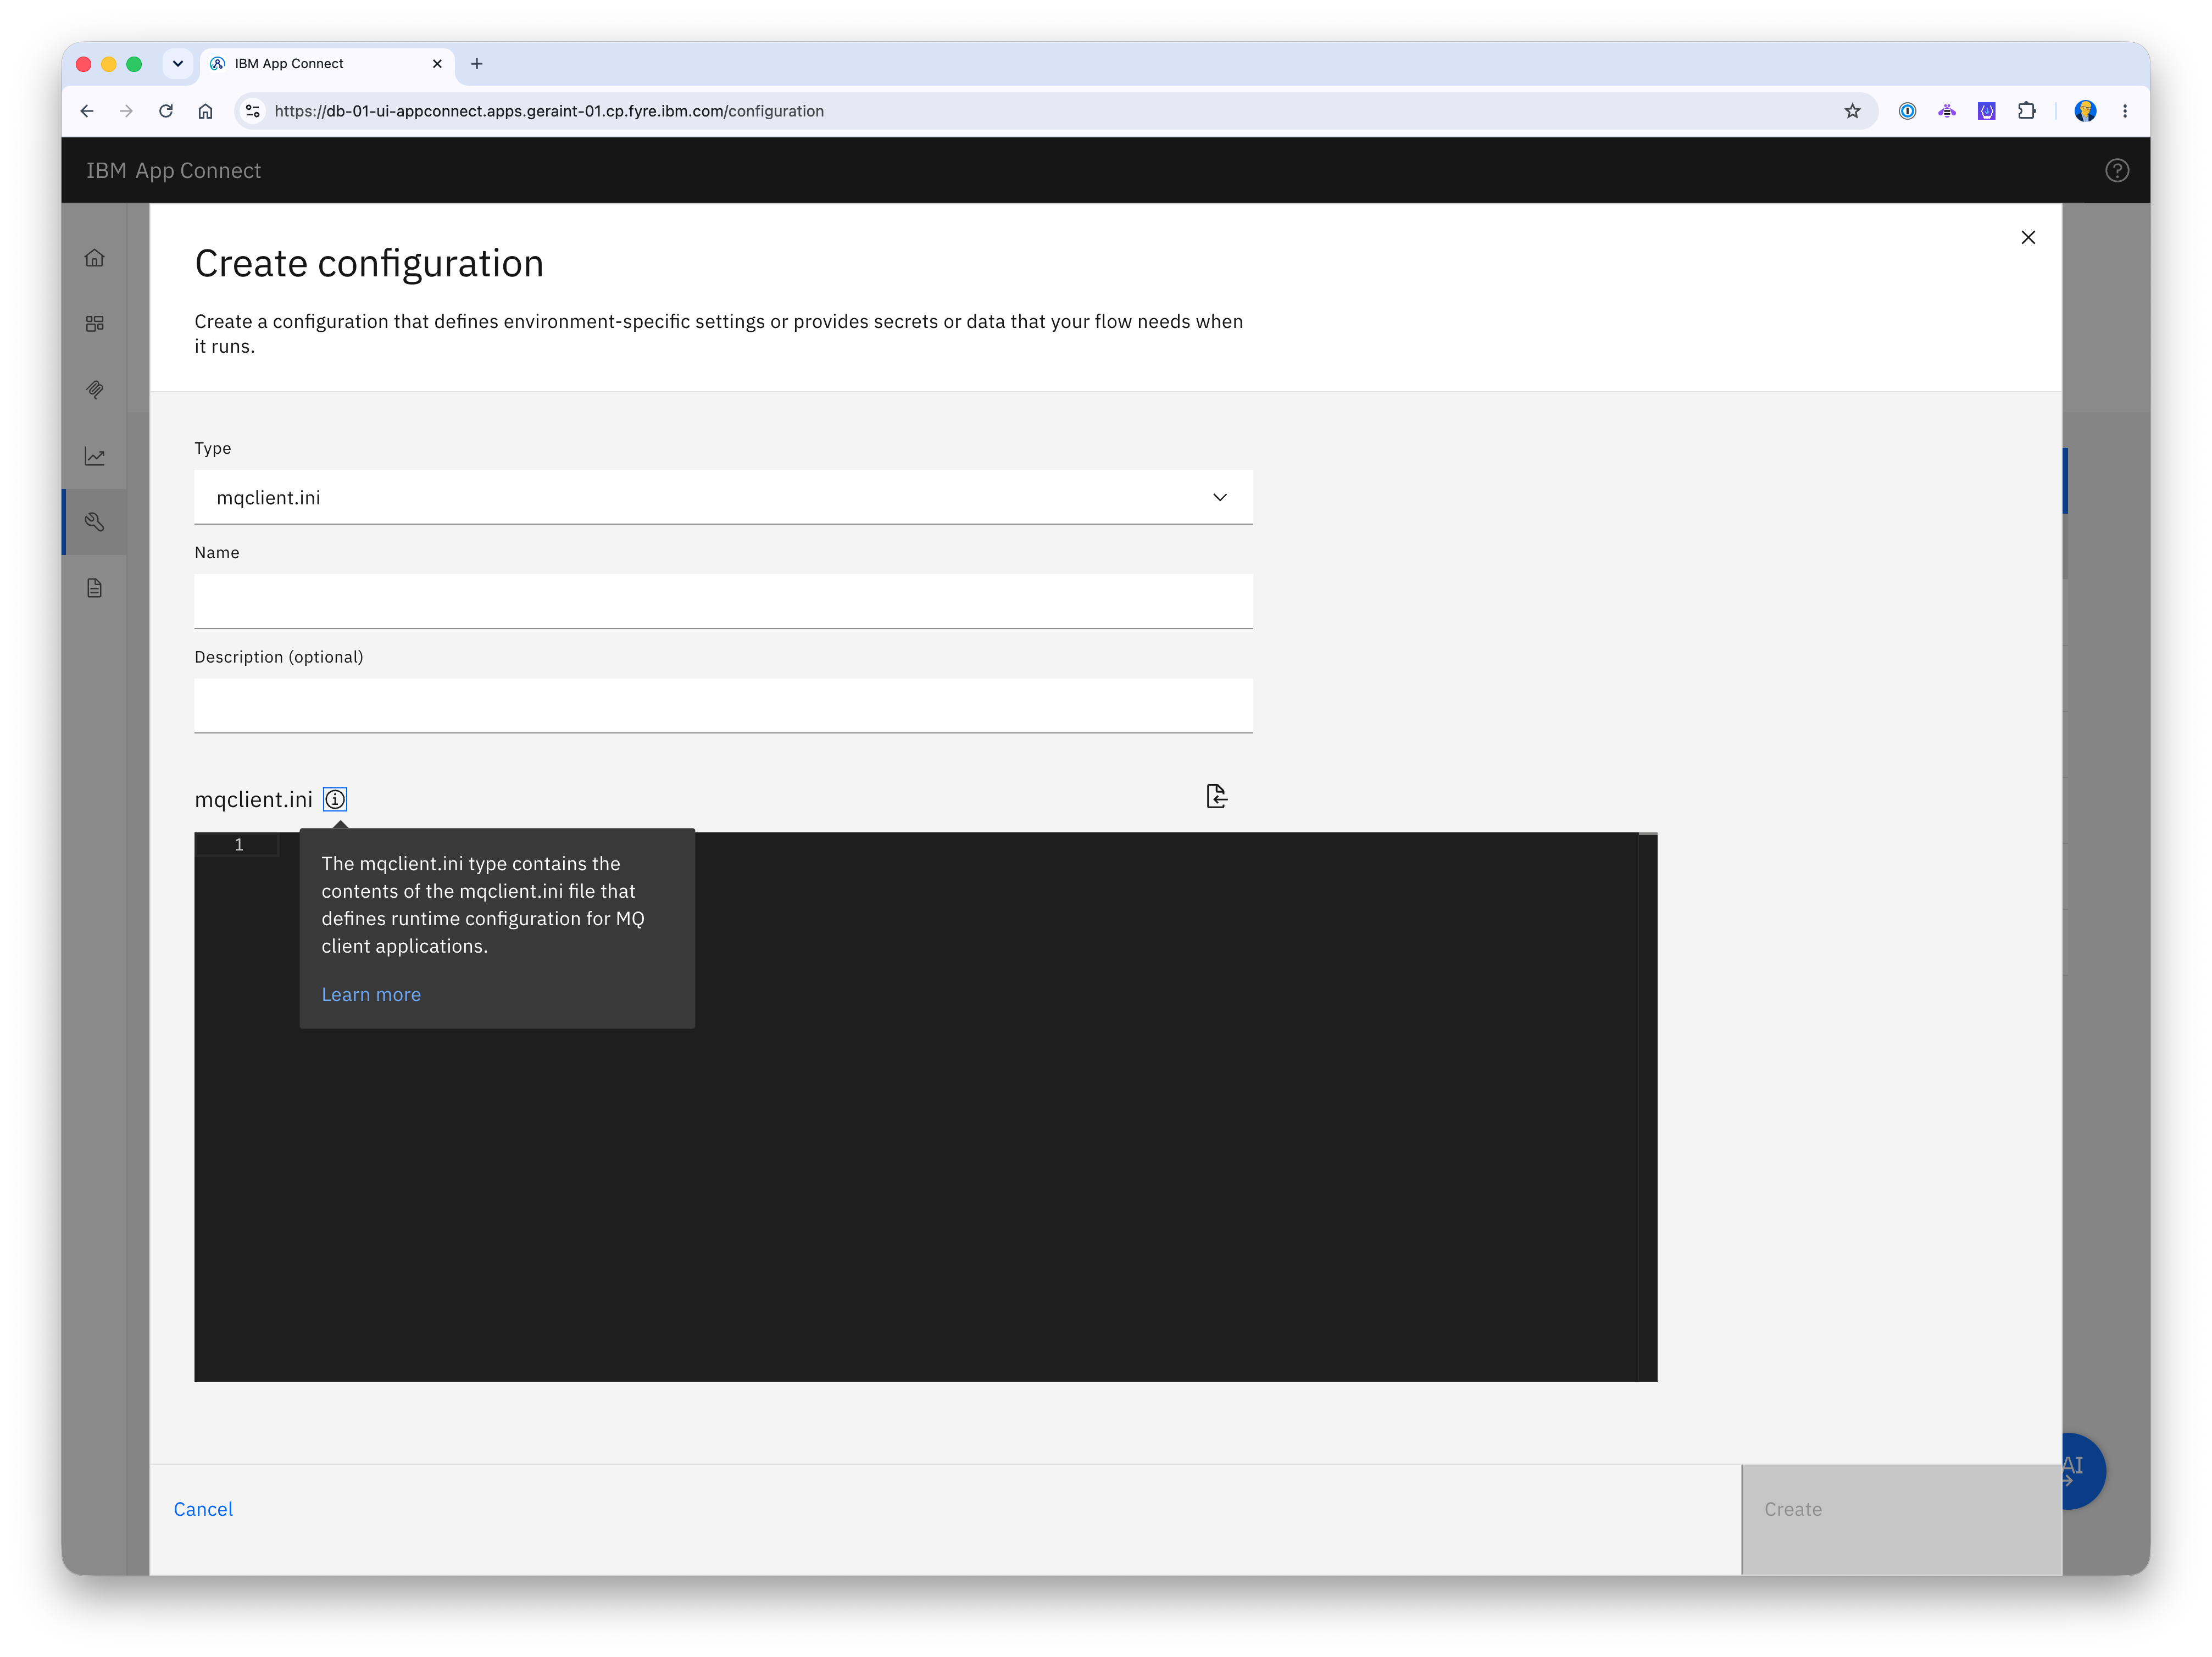The height and width of the screenshot is (1657, 2212).
Task: Open the Dashboard tiles icon in the sidebar
Action: point(95,324)
